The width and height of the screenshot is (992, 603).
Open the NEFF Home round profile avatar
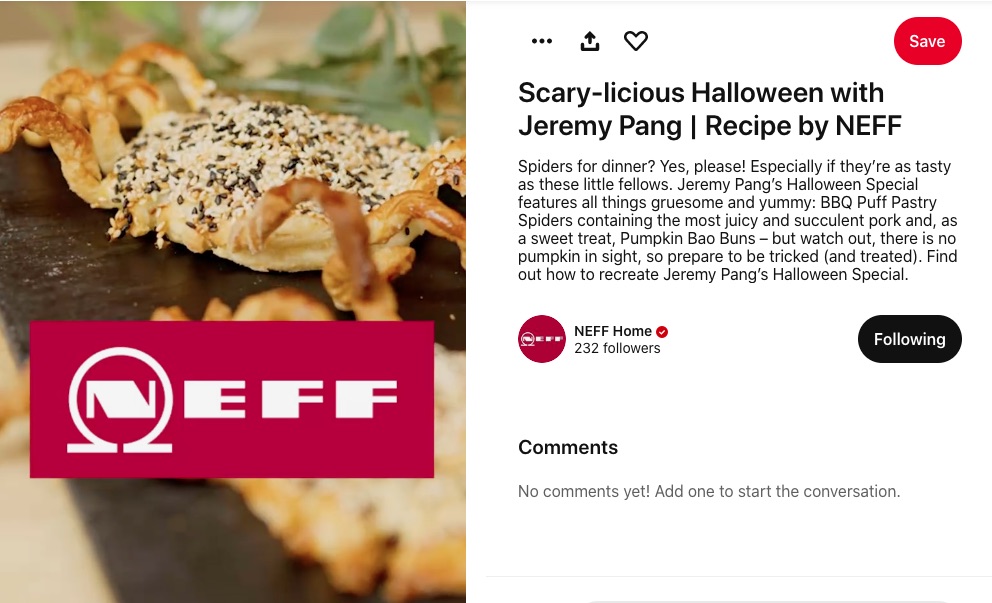(542, 339)
